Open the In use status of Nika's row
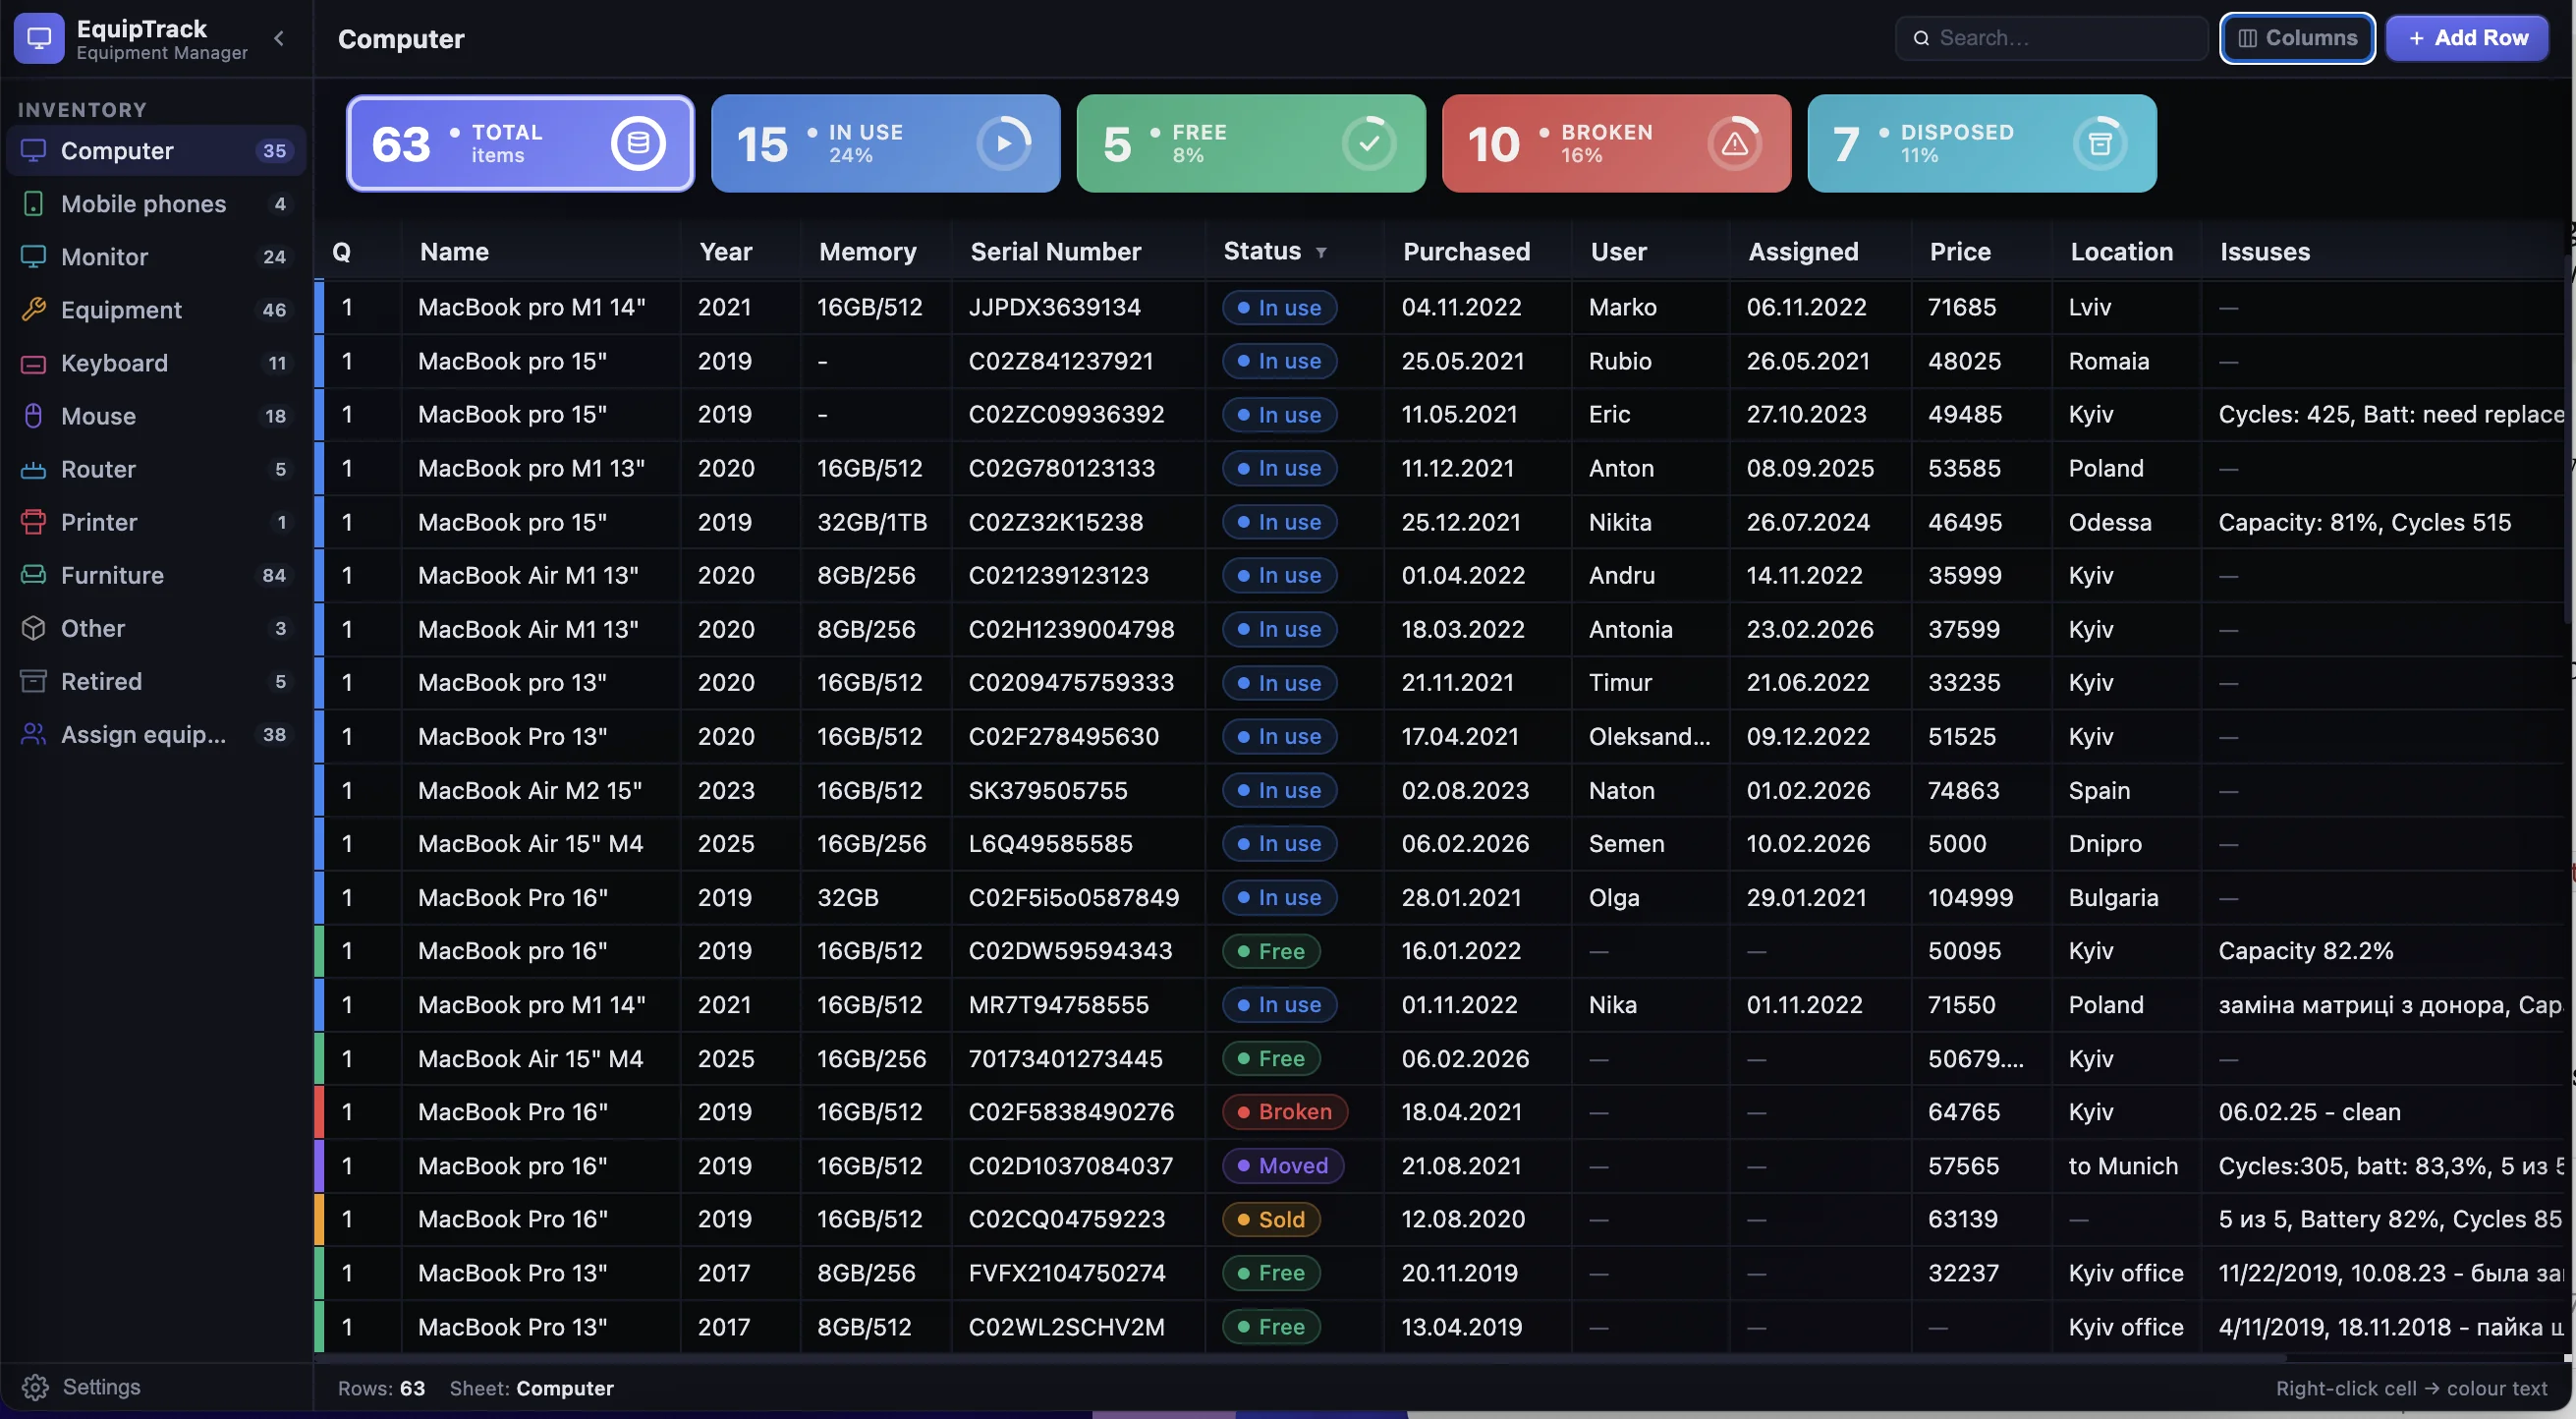The height and width of the screenshot is (1419, 2576). click(1279, 1005)
